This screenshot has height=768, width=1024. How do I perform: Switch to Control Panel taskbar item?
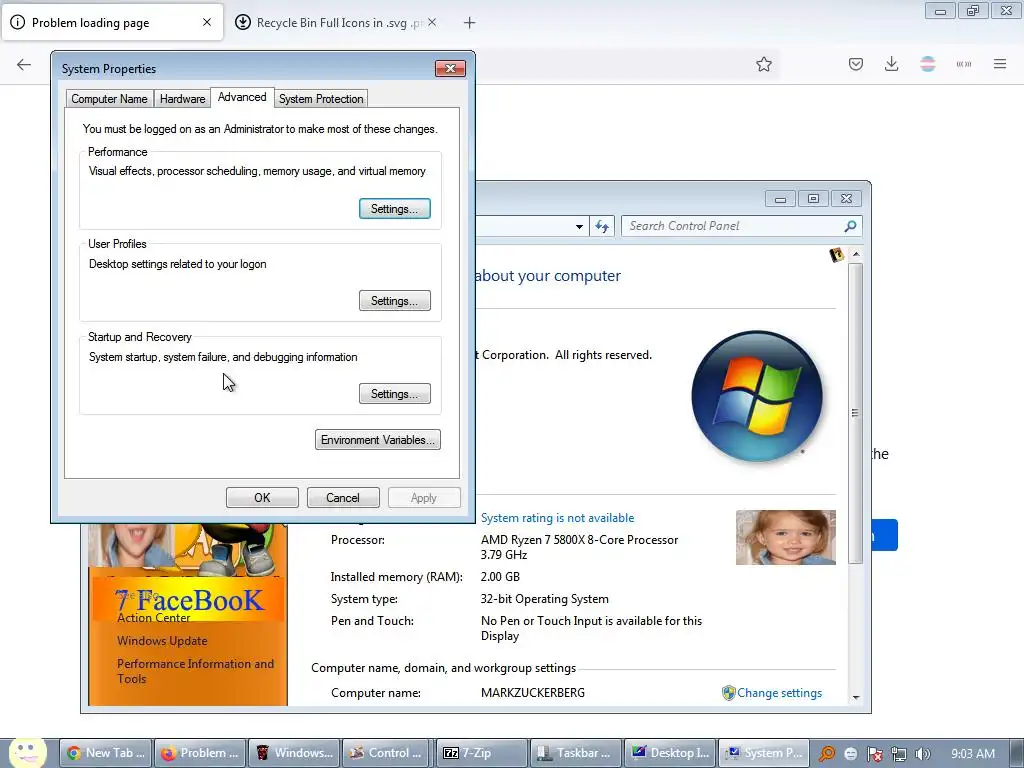pos(388,753)
